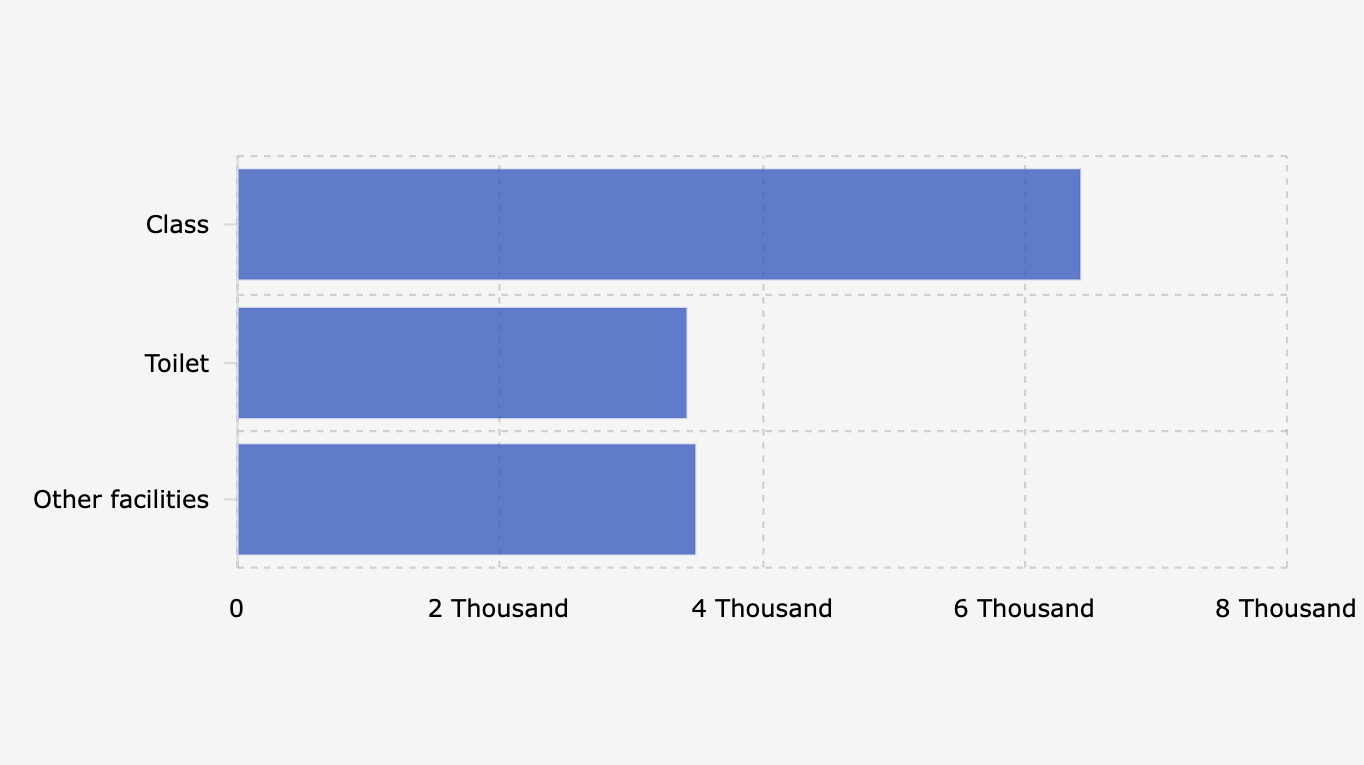Click the tick mark beside the Toilet label
1364x765 pixels.
click(x=230, y=362)
